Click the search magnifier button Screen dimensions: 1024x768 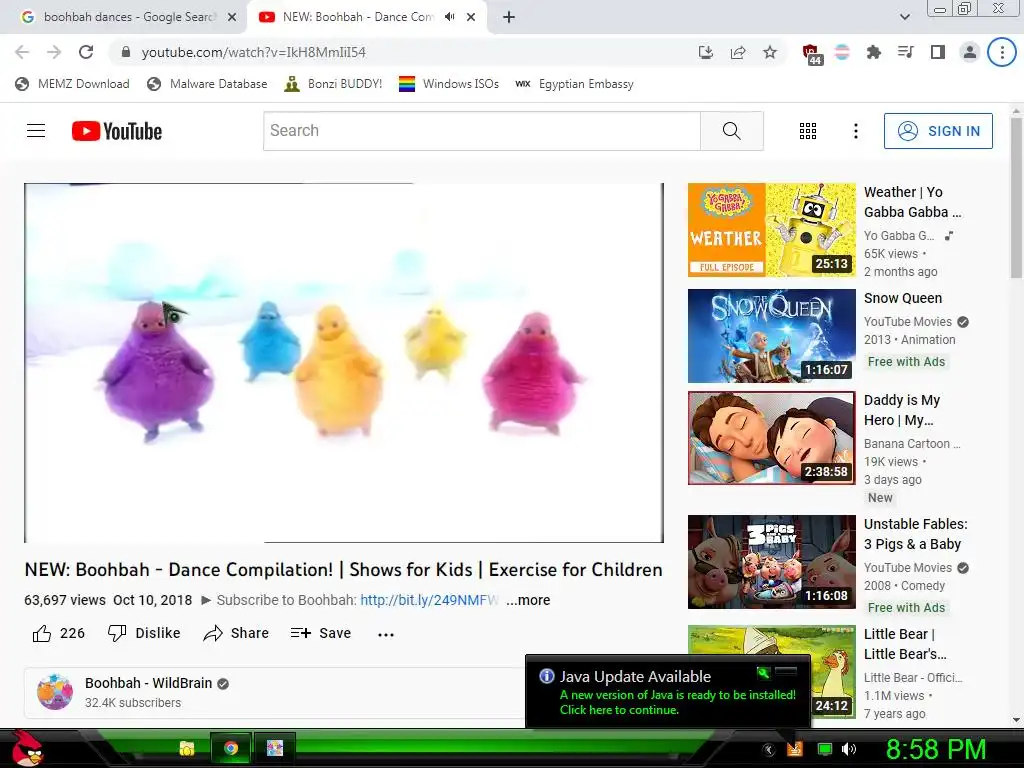click(731, 131)
